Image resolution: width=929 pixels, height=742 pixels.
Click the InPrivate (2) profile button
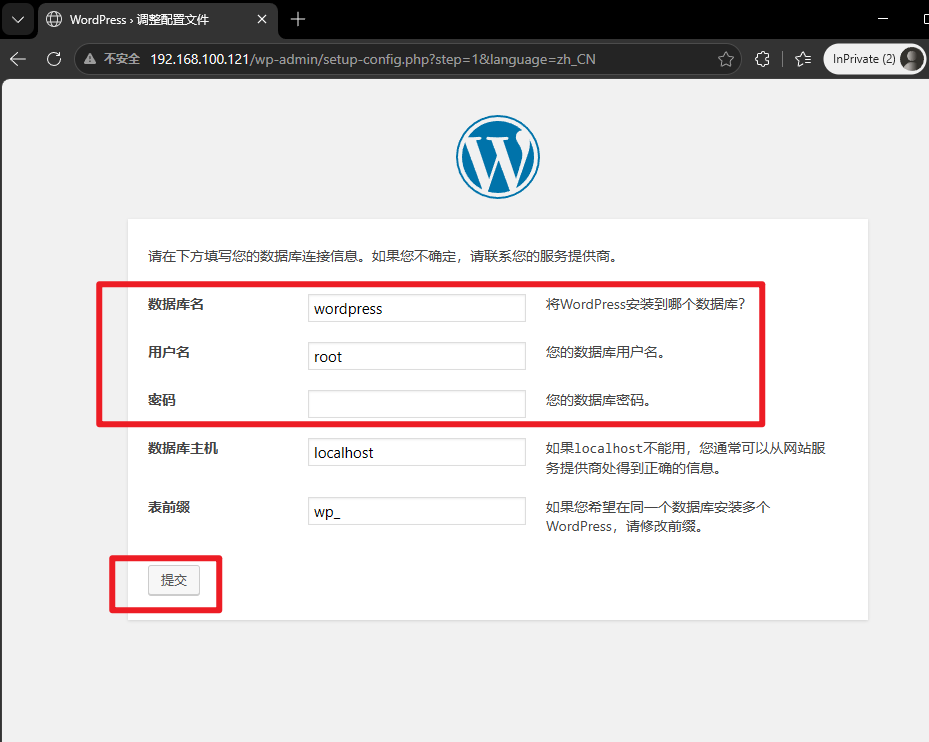click(874, 59)
